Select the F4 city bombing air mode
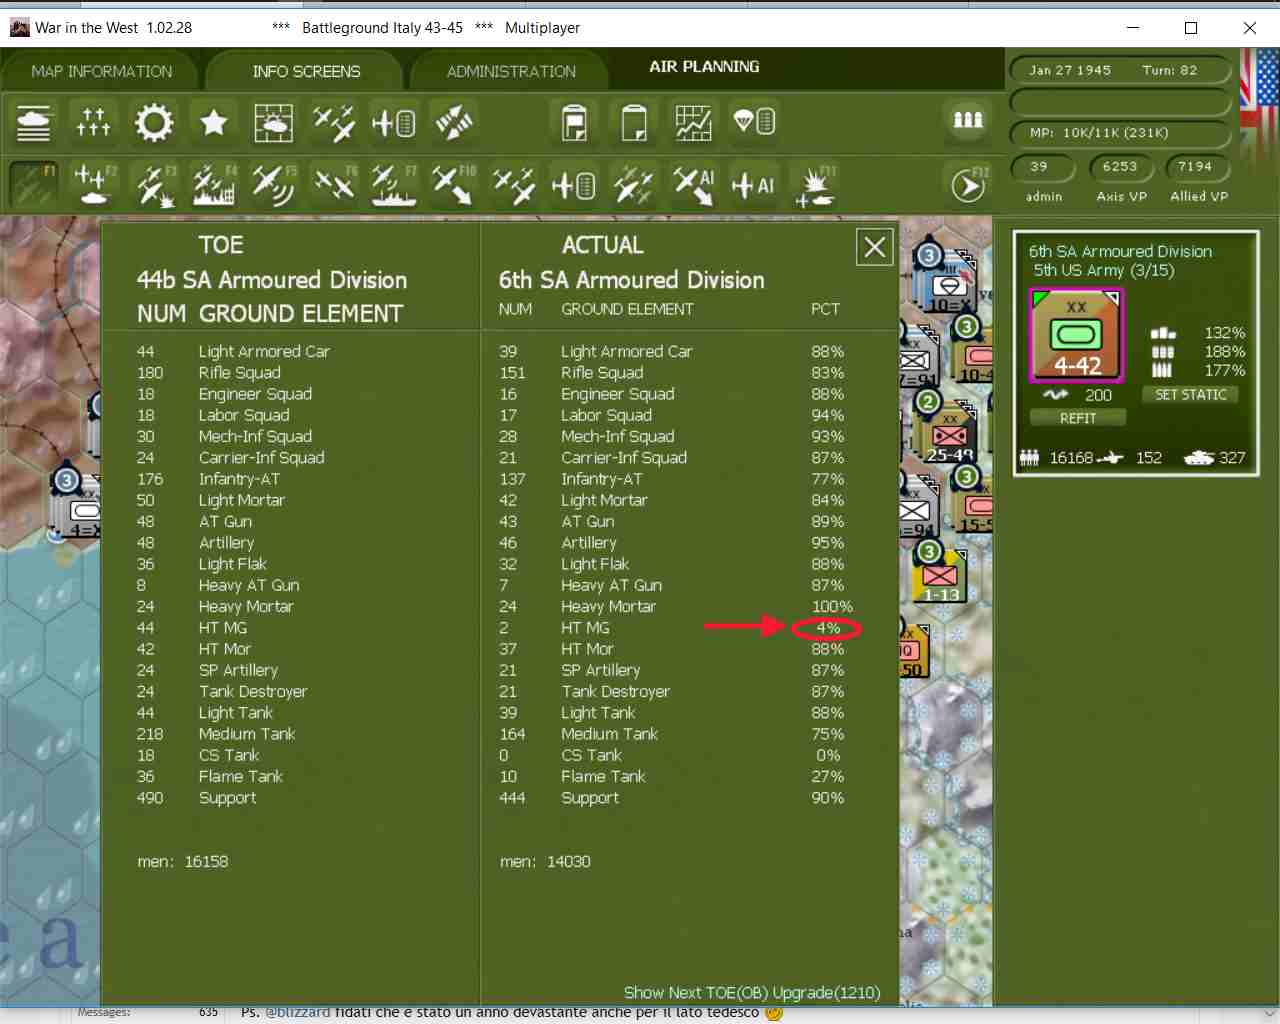Image resolution: width=1280 pixels, height=1024 pixels. pyautogui.click(x=213, y=184)
